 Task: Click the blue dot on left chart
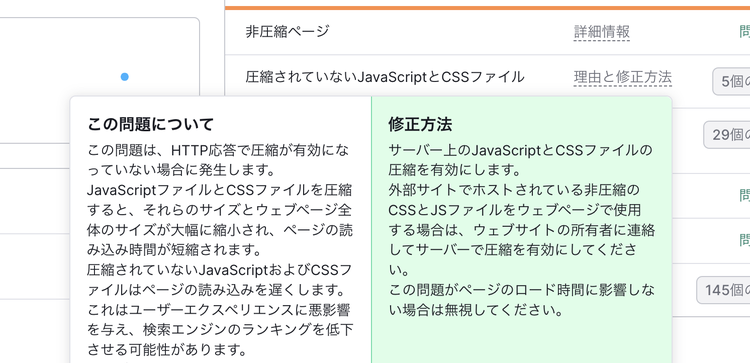click(124, 77)
